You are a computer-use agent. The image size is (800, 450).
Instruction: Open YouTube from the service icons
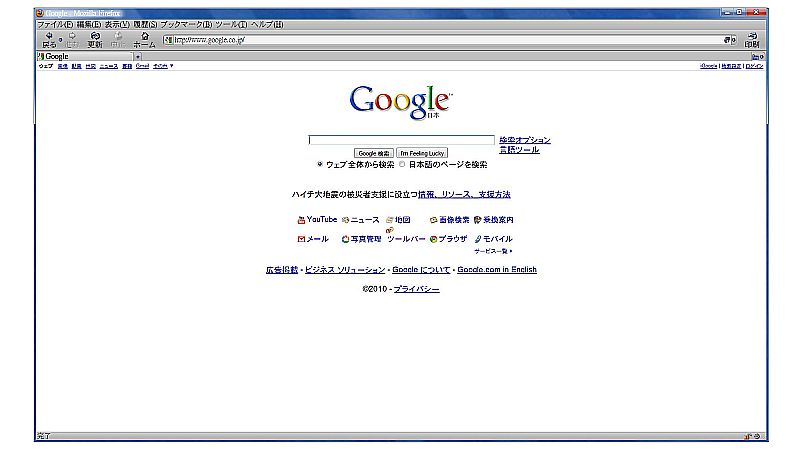click(317, 219)
